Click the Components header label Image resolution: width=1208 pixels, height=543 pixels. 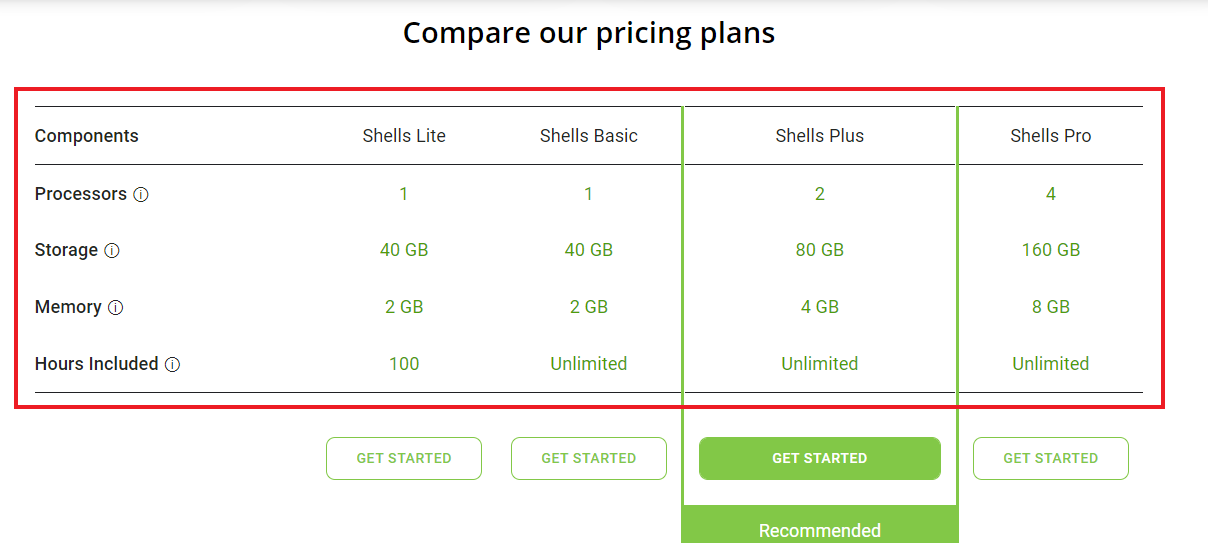point(87,136)
